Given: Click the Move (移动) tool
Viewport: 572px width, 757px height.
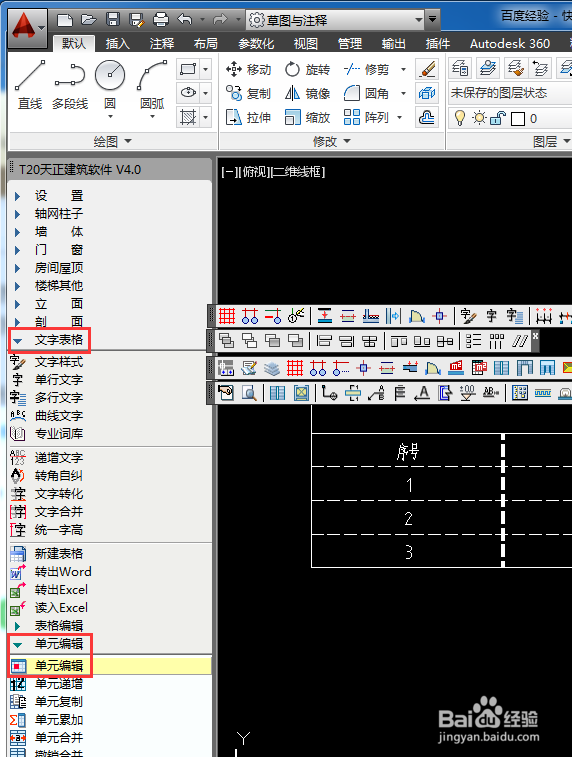Looking at the screenshot, I should click(x=249, y=70).
